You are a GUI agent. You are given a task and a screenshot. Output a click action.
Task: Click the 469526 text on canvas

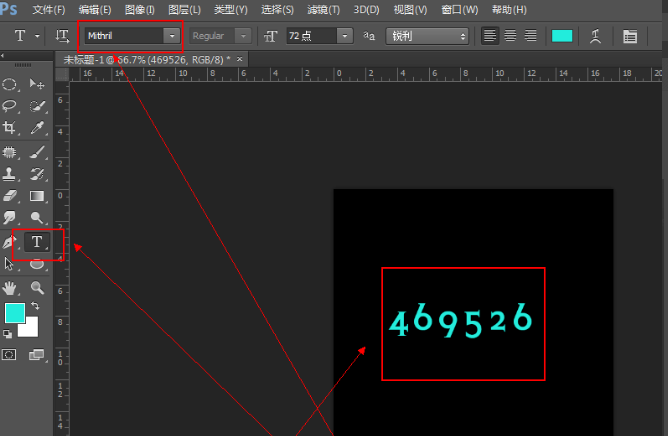(461, 321)
